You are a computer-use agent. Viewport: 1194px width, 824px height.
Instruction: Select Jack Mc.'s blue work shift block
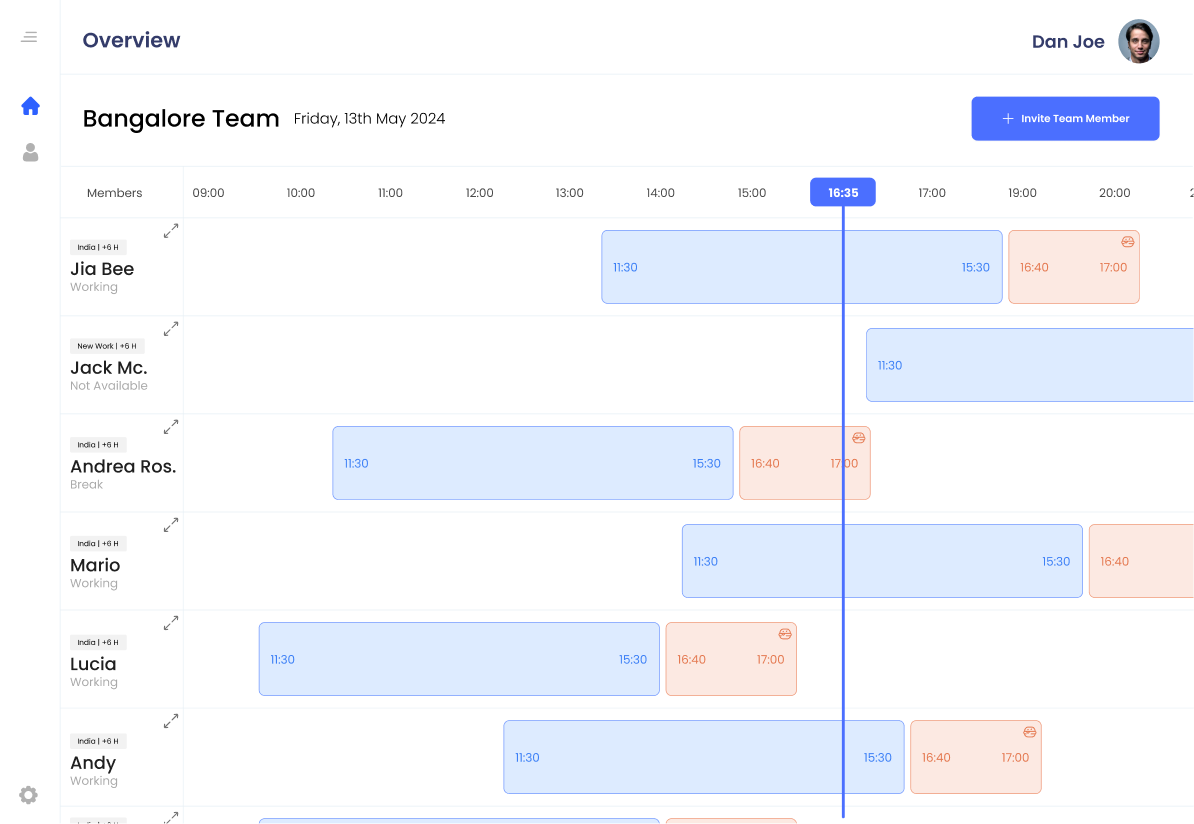pyautogui.click(x=1030, y=365)
